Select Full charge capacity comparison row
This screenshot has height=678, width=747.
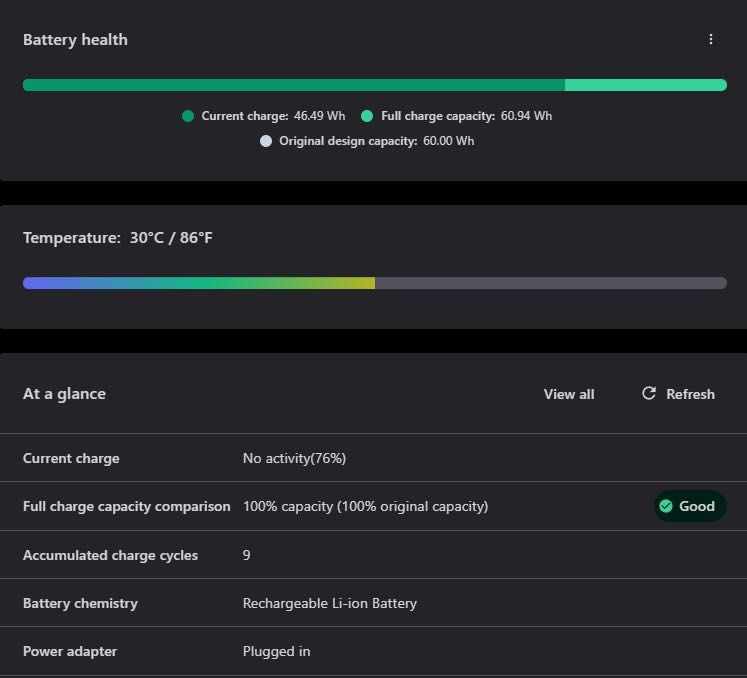pyautogui.click(x=374, y=506)
